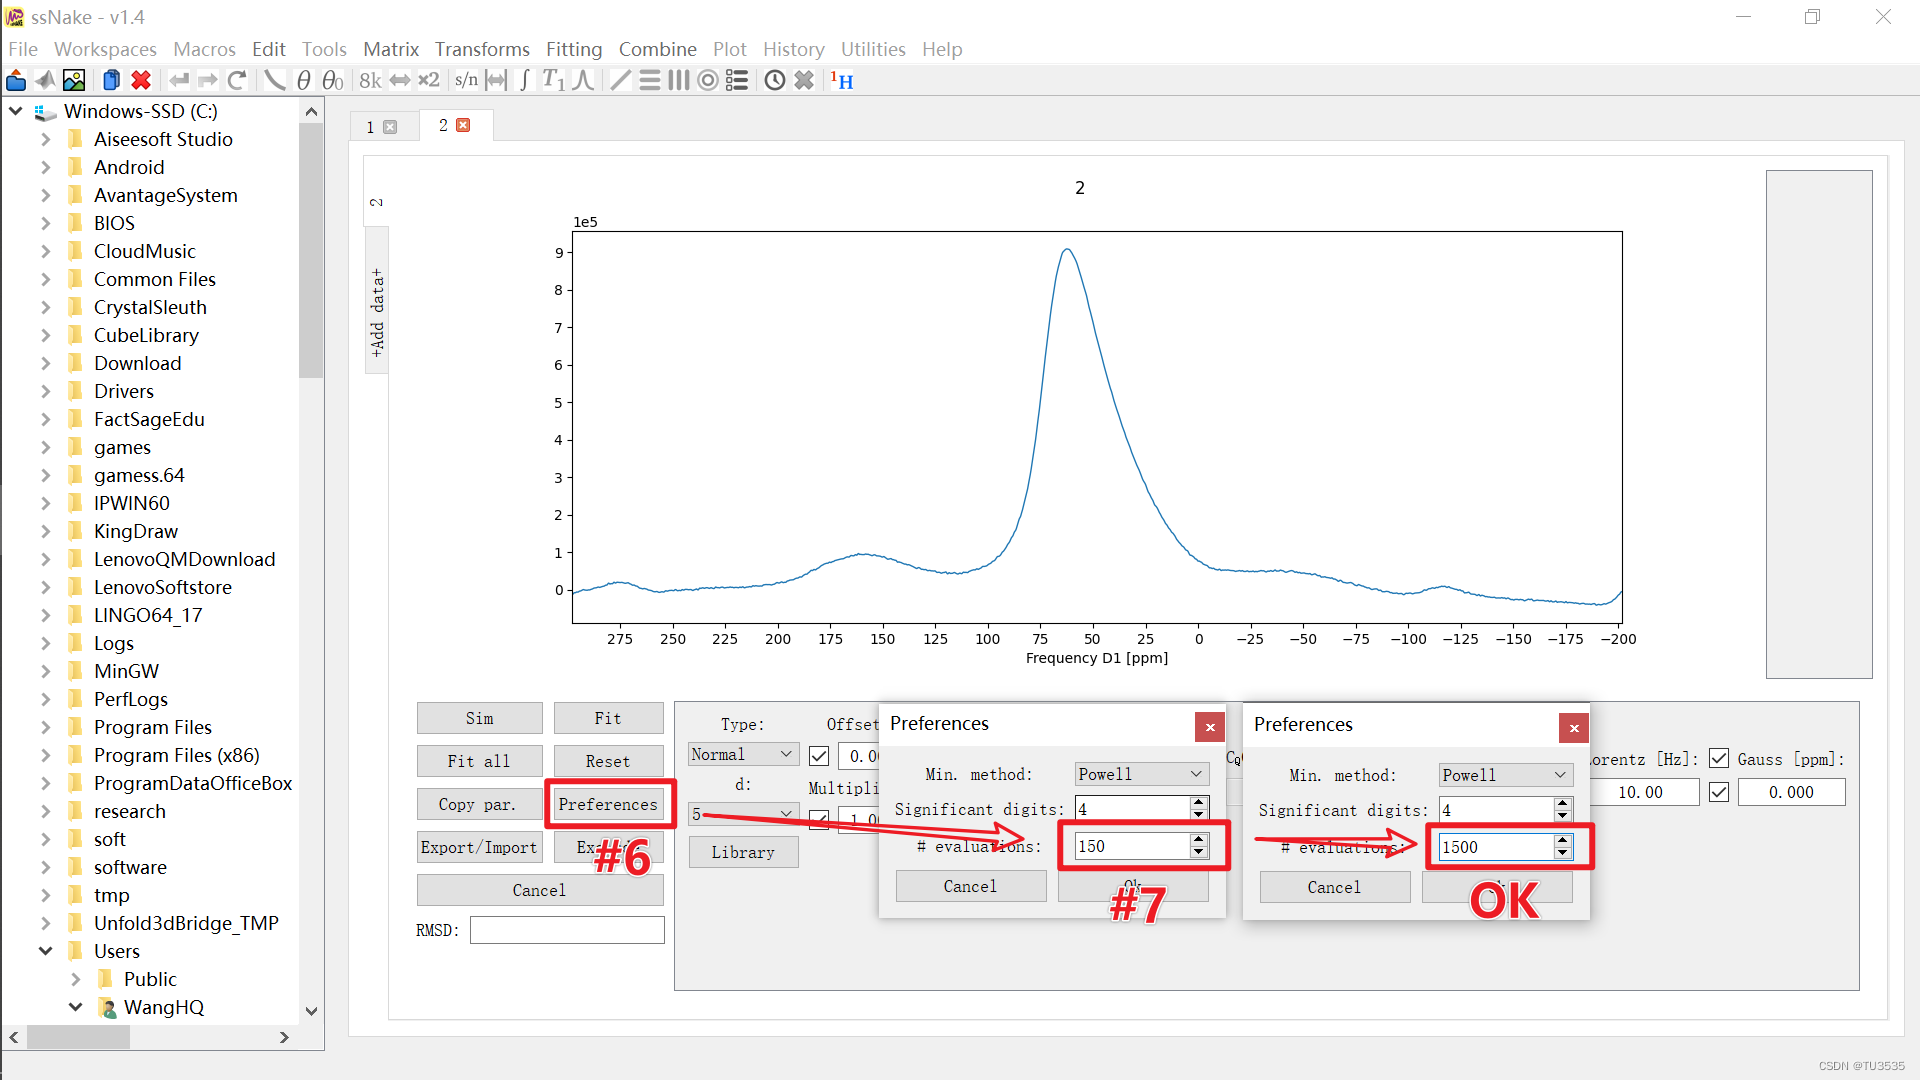Image resolution: width=1920 pixels, height=1080 pixels.
Task: Open the 1H NMR table icon
Action: click(x=842, y=81)
